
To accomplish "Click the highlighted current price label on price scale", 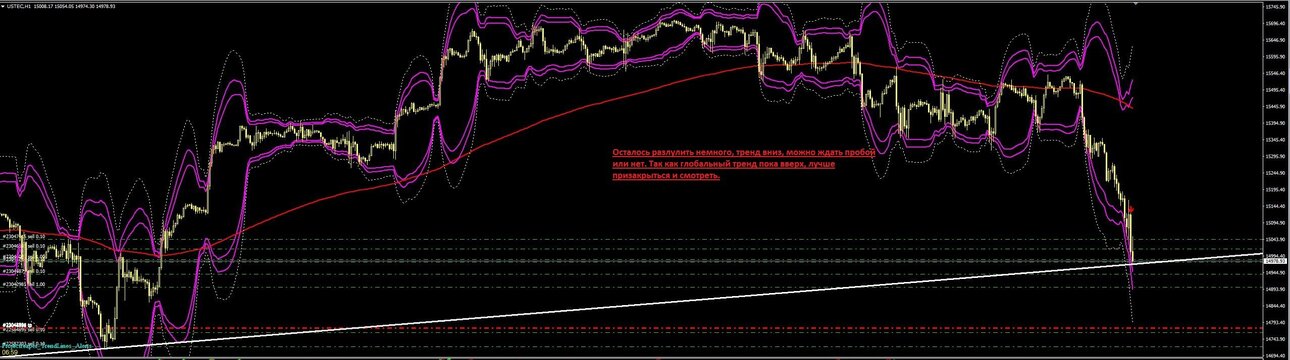I will pyautogui.click(x=1275, y=260).
